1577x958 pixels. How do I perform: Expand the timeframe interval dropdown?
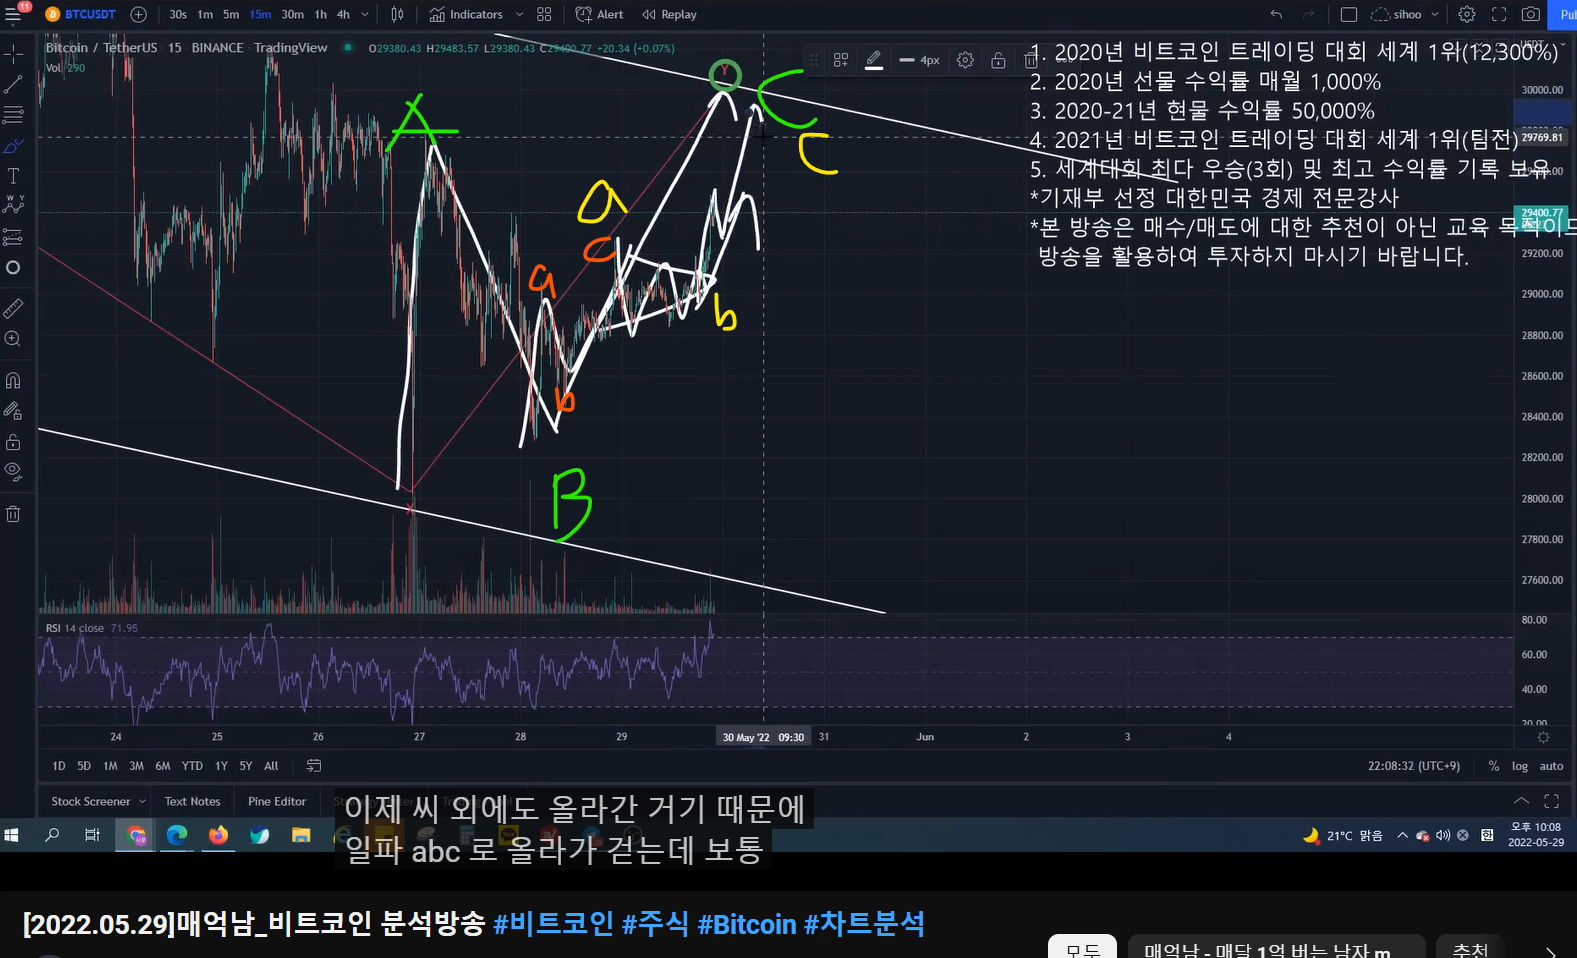pyautogui.click(x=365, y=14)
